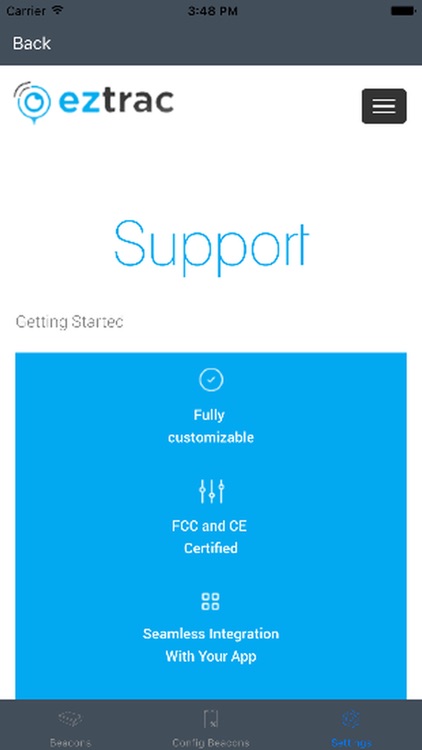Click the eztrac beacon logo icon
The height and width of the screenshot is (750, 422).
click(32, 102)
